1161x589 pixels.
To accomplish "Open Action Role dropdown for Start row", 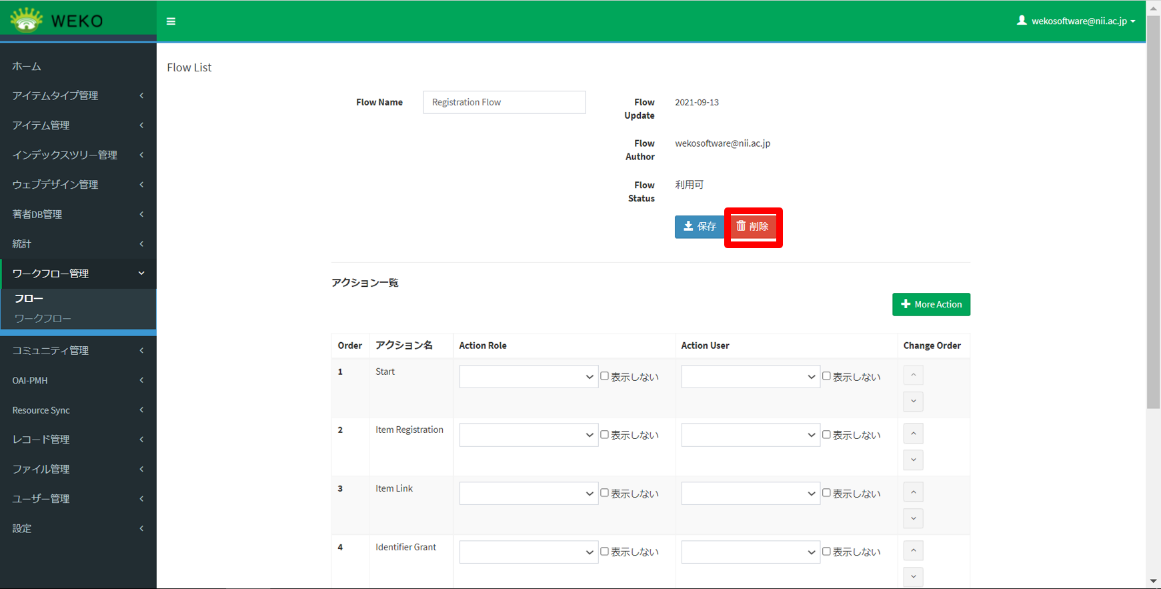I will [528, 377].
